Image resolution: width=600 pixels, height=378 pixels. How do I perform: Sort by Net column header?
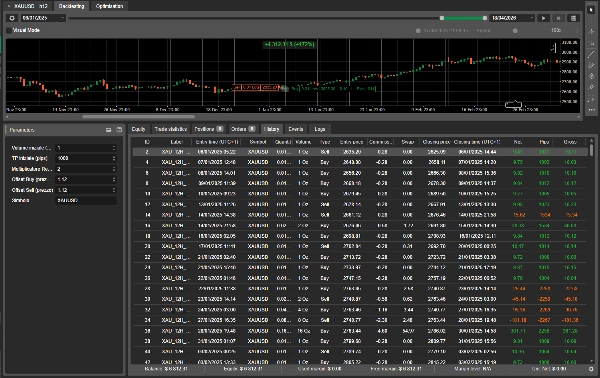coord(518,142)
